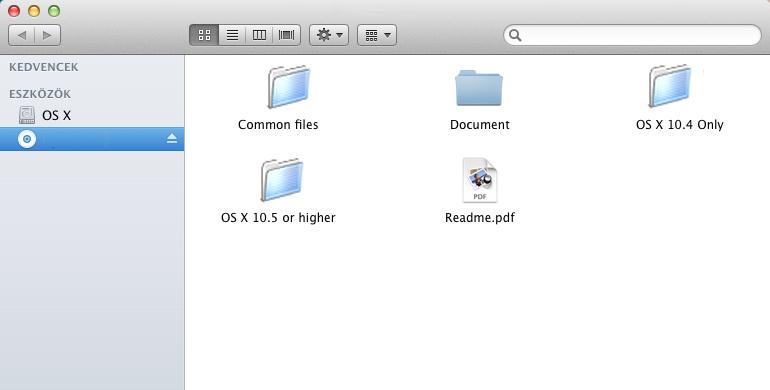Click the magnifying glass search icon

tap(515, 35)
